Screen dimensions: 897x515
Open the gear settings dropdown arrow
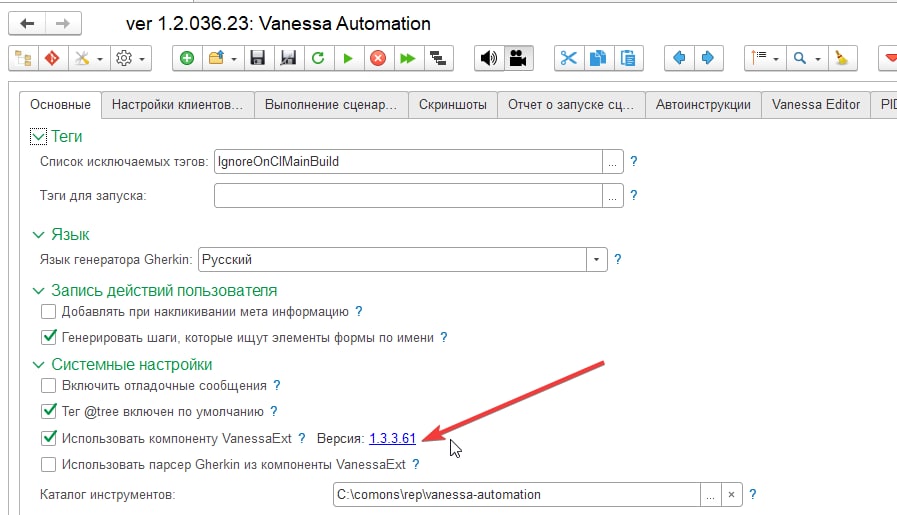pyautogui.click(x=142, y=59)
